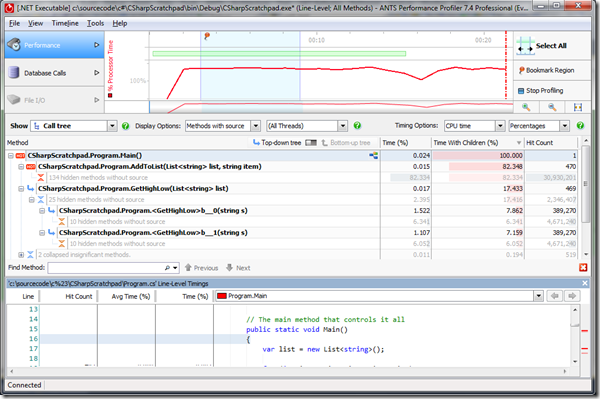
Task: Click scroll-down arrow of call tree
Action: (x=585, y=254)
